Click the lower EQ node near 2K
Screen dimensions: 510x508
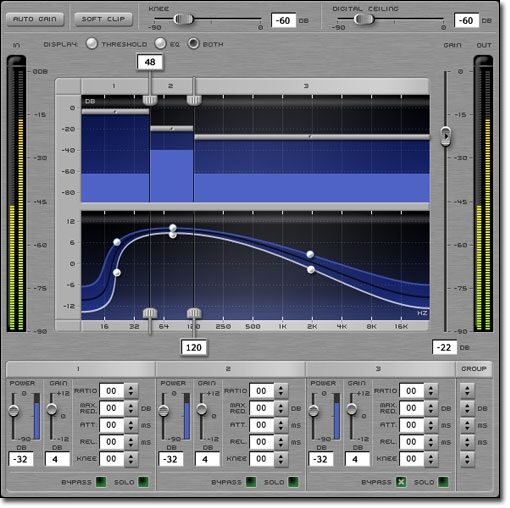coord(311,270)
